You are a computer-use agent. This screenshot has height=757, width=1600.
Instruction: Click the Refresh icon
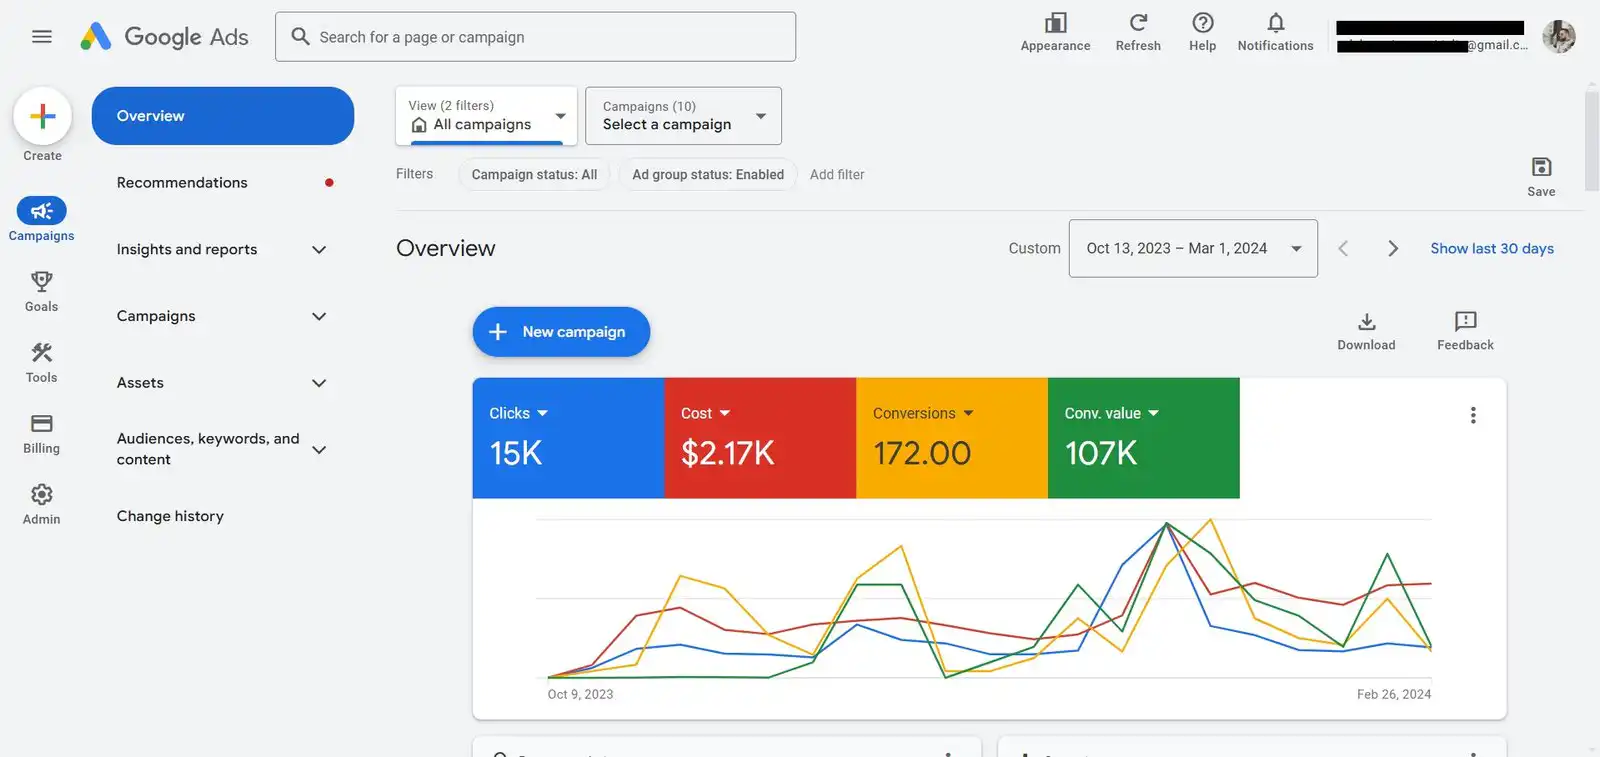(x=1138, y=23)
